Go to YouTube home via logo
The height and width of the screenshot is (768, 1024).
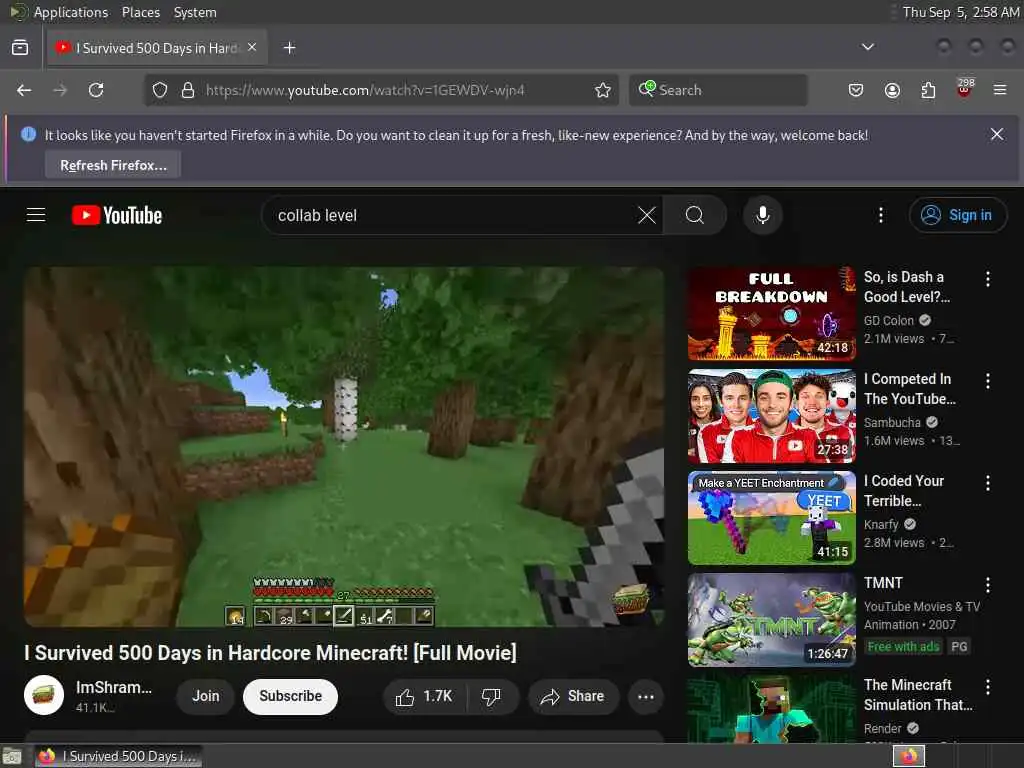[117, 215]
